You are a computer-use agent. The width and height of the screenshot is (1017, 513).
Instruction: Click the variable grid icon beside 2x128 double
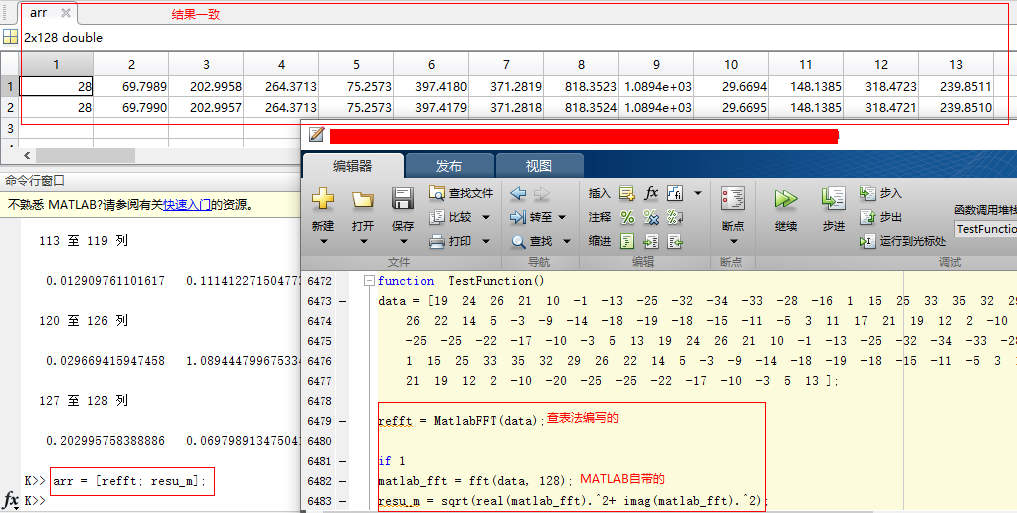pos(10,37)
